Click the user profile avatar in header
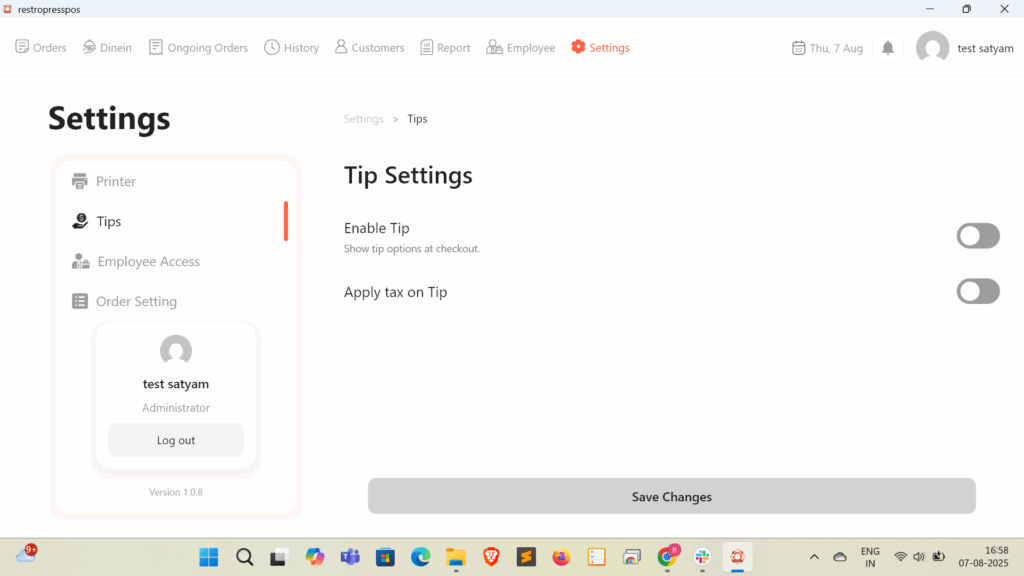This screenshot has height=576, width=1024. (932, 48)
